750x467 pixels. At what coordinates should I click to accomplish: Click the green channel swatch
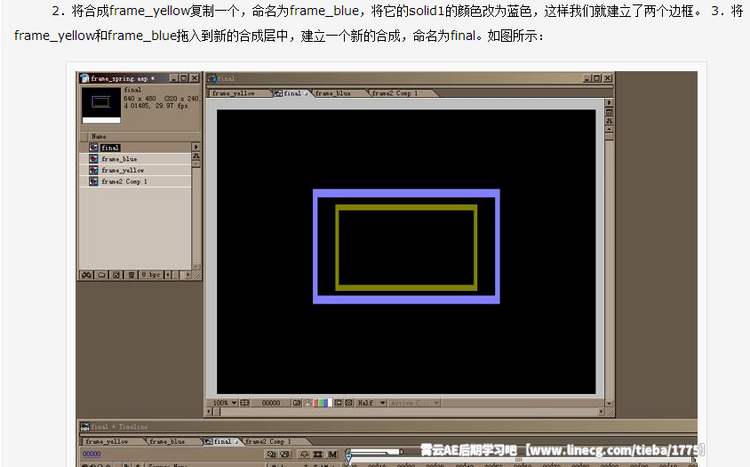pyautogui.click(x=320, y=403)
